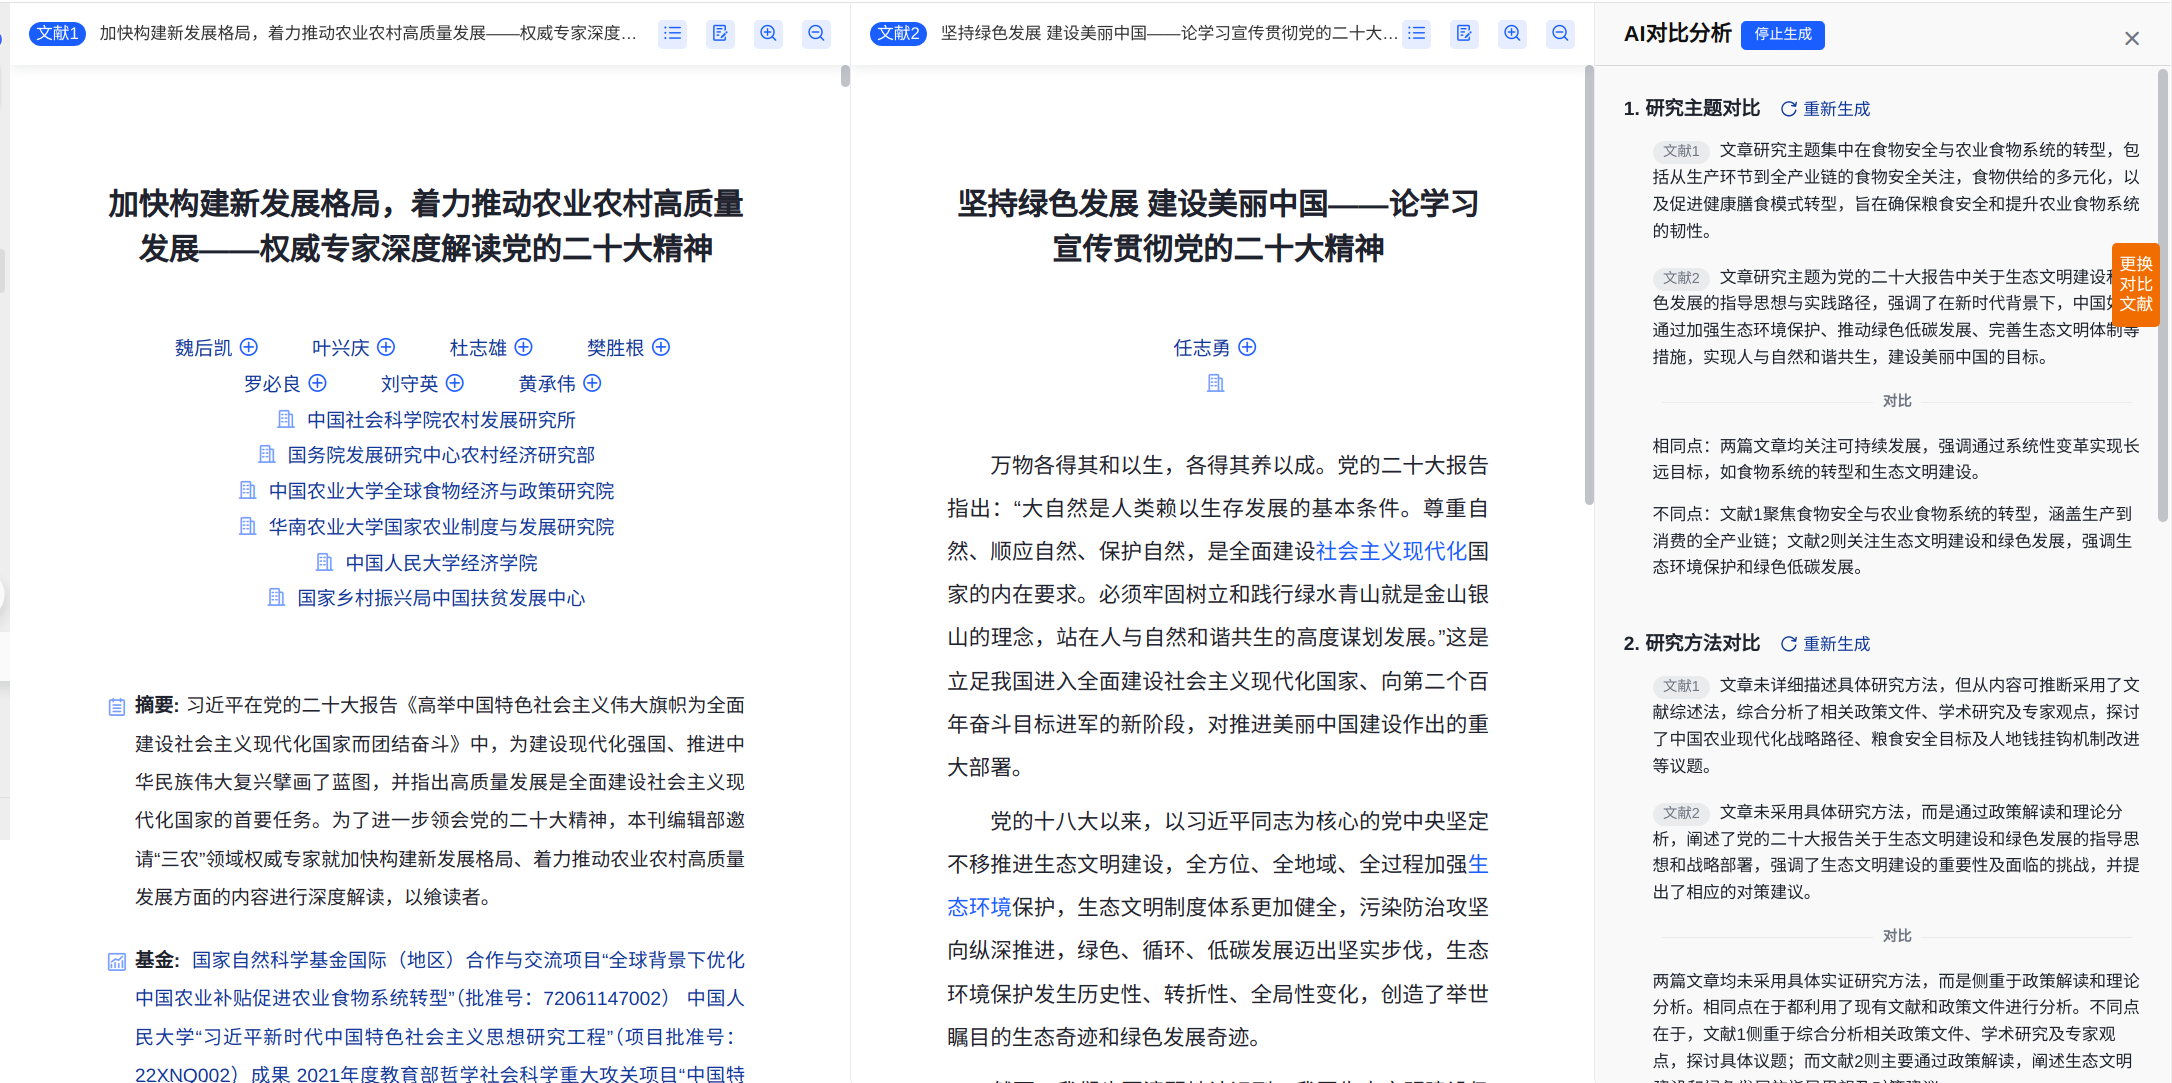The width and height of the screenshot is (2172, 1083).
Task: Zoom out on document 文献2
Action: pyautogui.click(x=1560, y=33)
